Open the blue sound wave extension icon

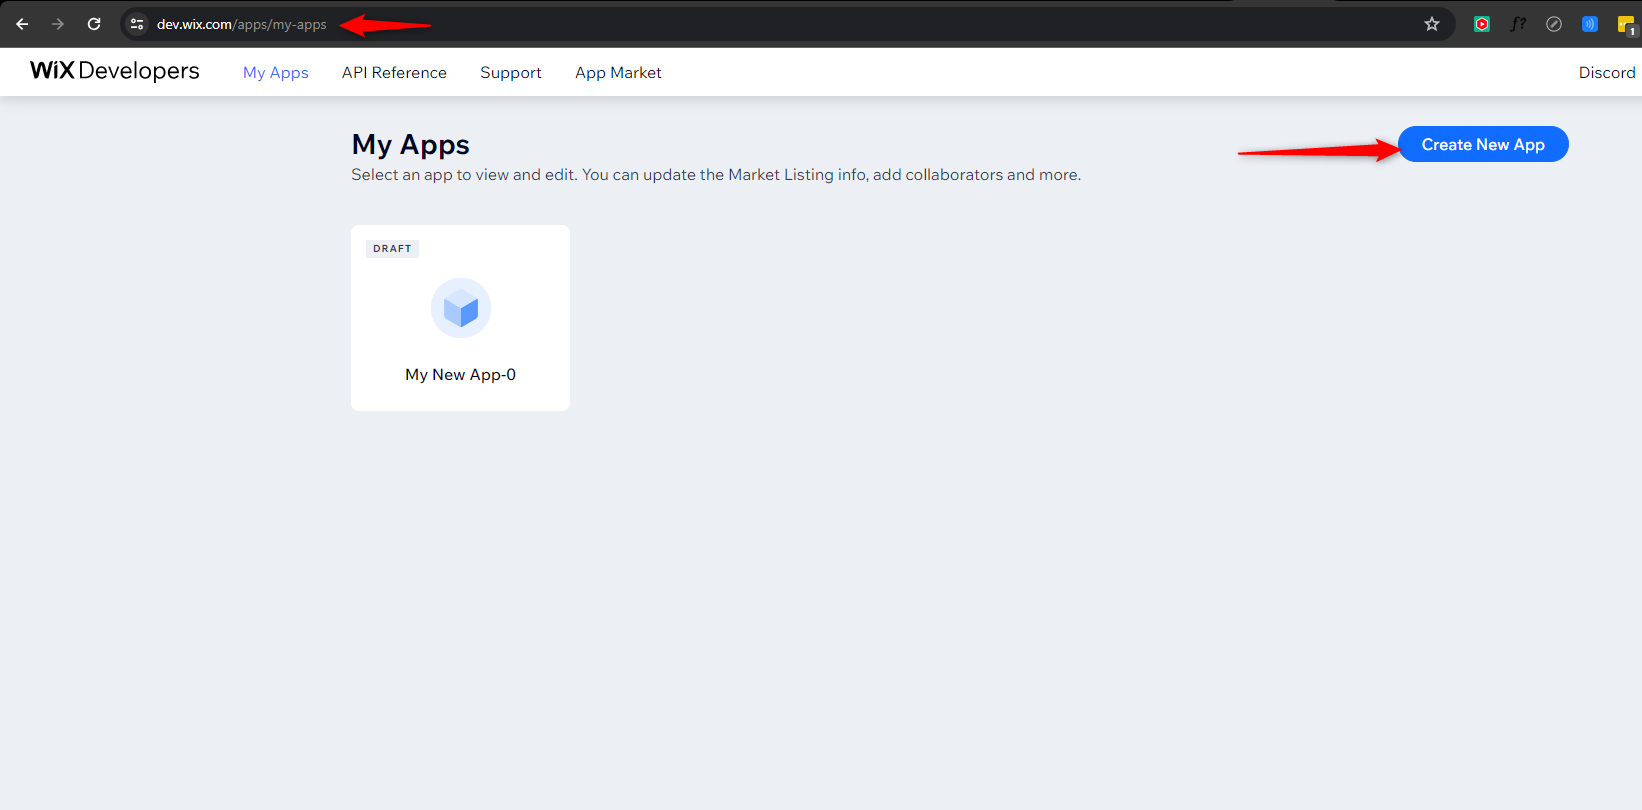click(1590, 24)
